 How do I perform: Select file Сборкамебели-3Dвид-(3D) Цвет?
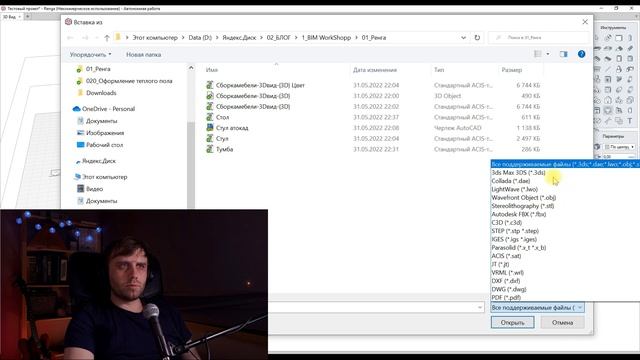260,85
